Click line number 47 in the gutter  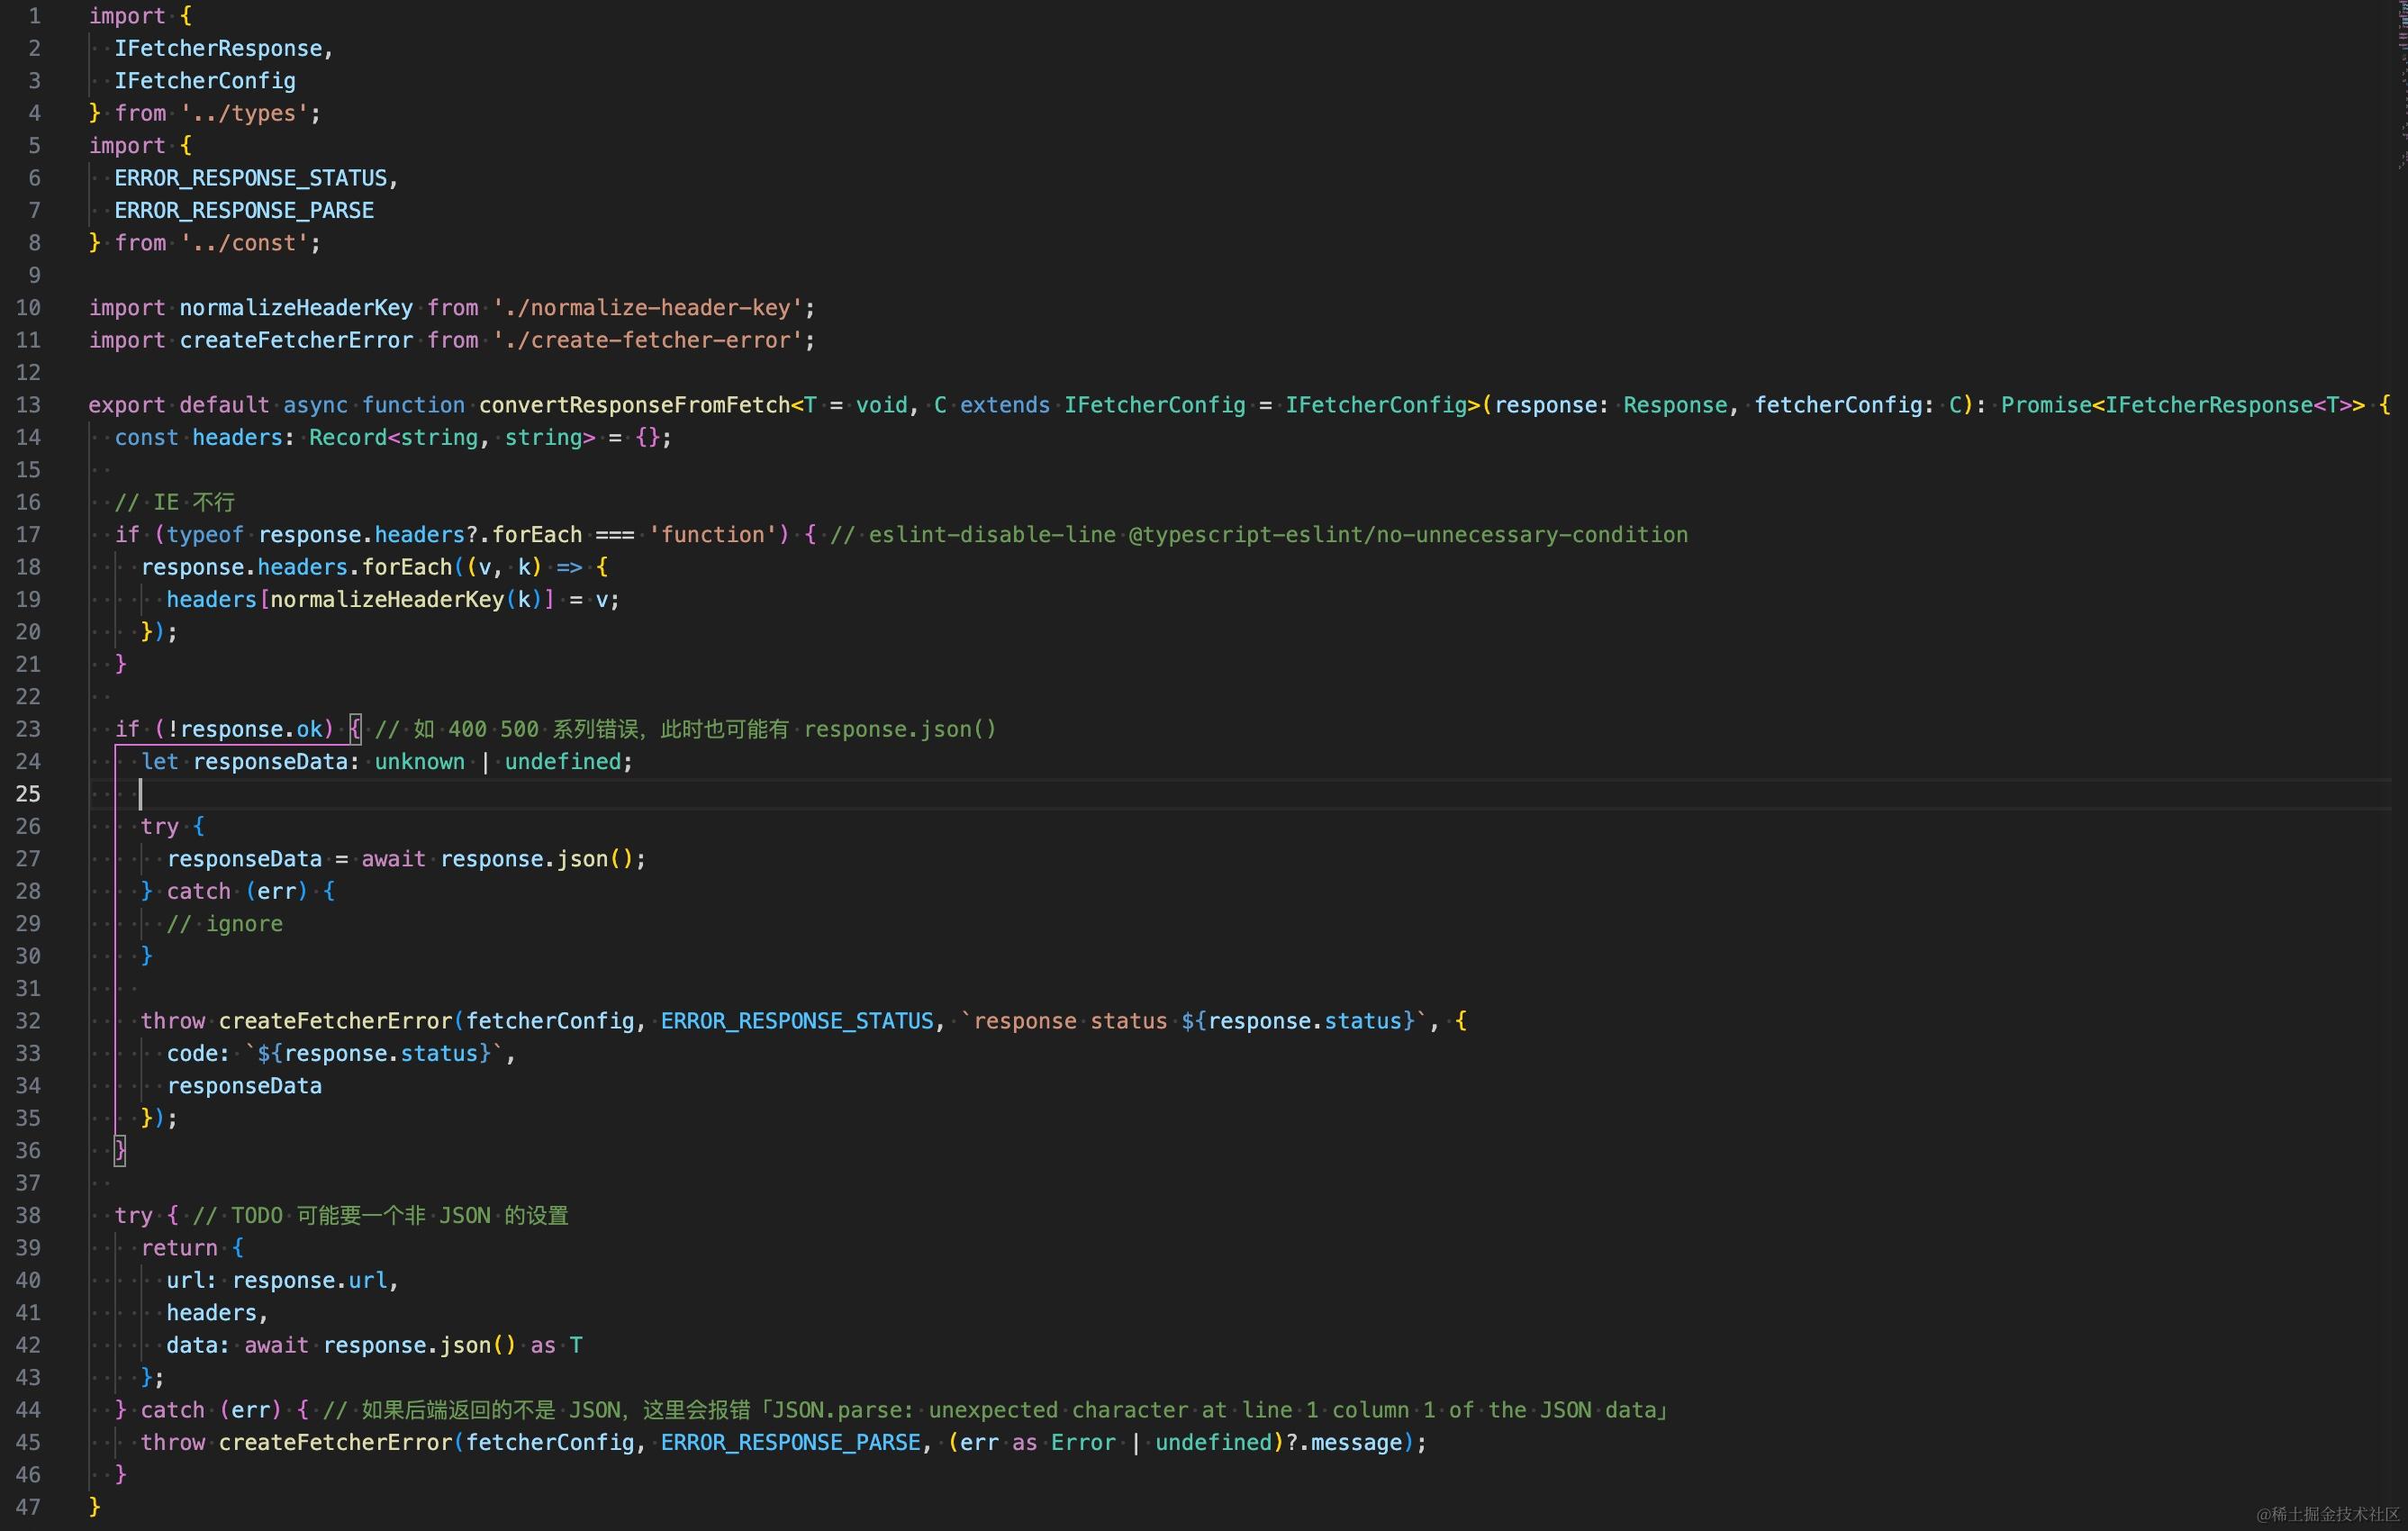(28, 1506)
